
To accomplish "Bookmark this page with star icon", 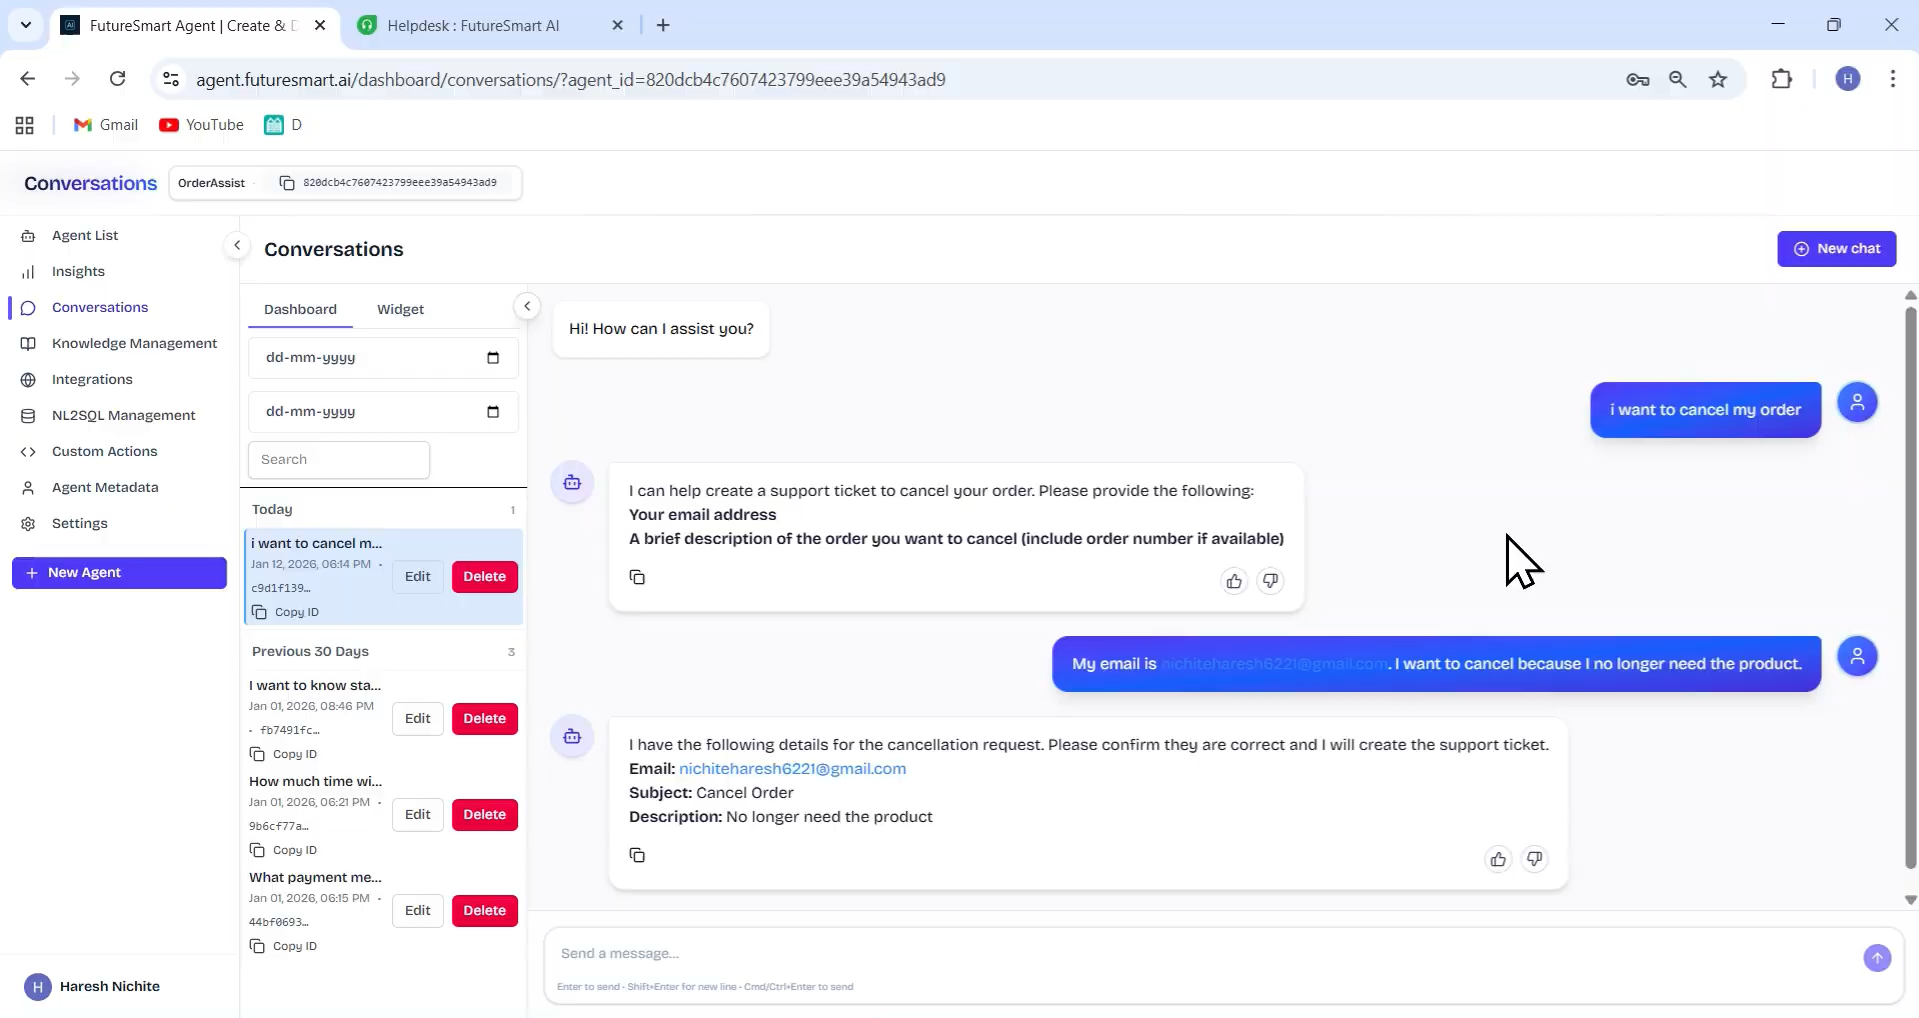I will [x=1718, y=79].
